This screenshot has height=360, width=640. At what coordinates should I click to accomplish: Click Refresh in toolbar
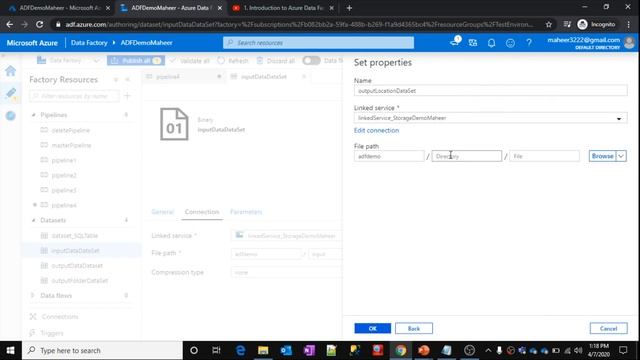pyautogui.click(x=233, y=60)
